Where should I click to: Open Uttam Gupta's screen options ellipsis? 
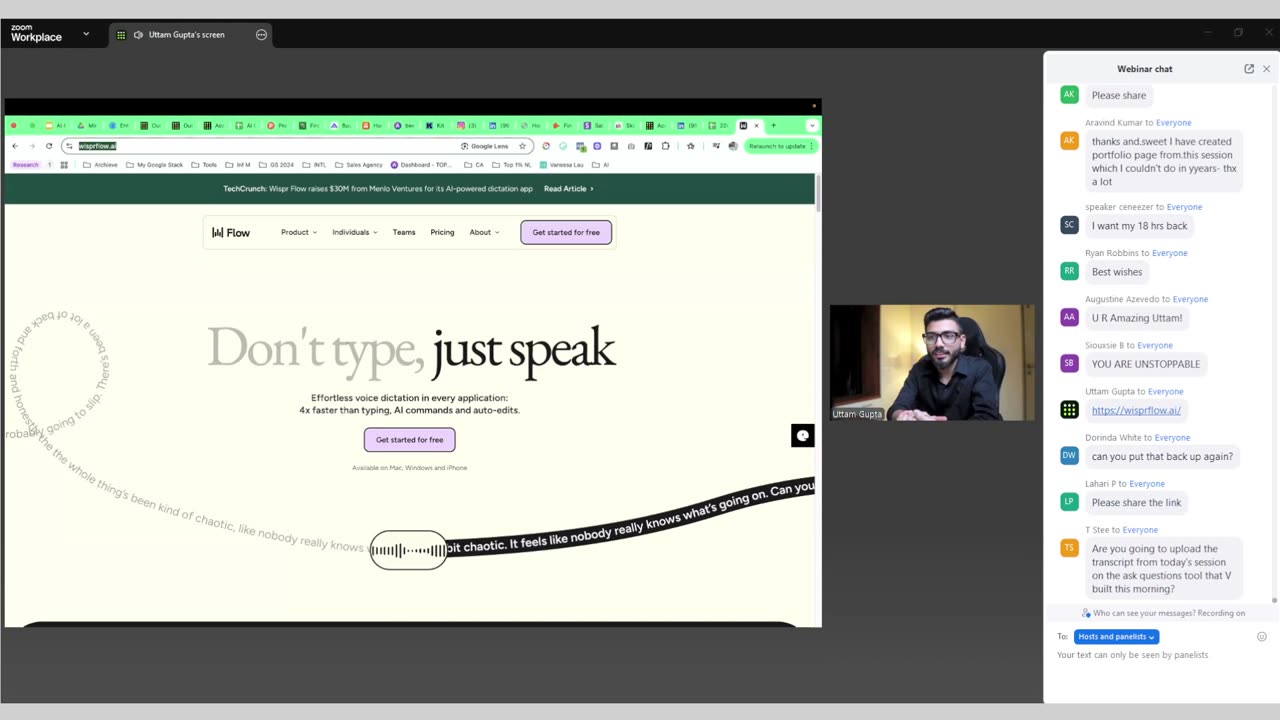[x=261, y=34]
